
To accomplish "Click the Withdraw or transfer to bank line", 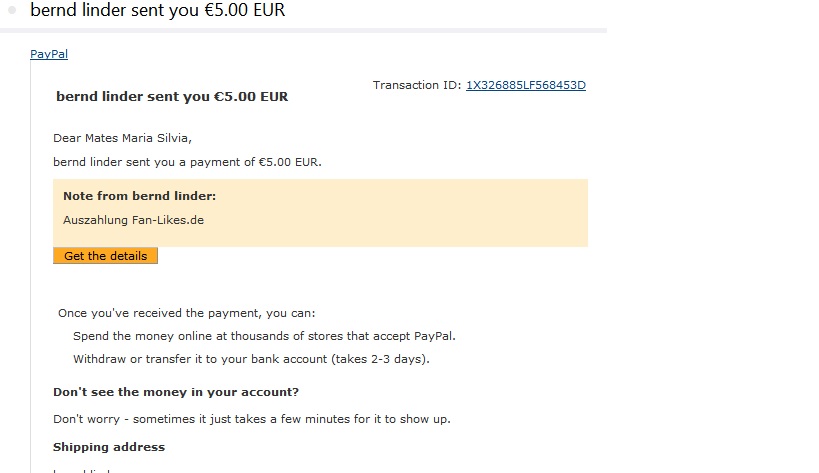I will point(251,359).
